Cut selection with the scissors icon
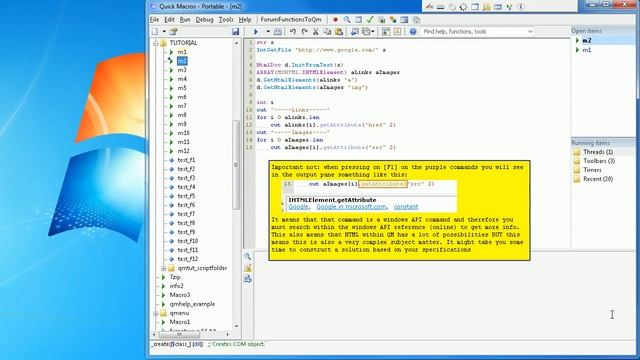This screenshot has height=360, width=640. coord(316,32)
